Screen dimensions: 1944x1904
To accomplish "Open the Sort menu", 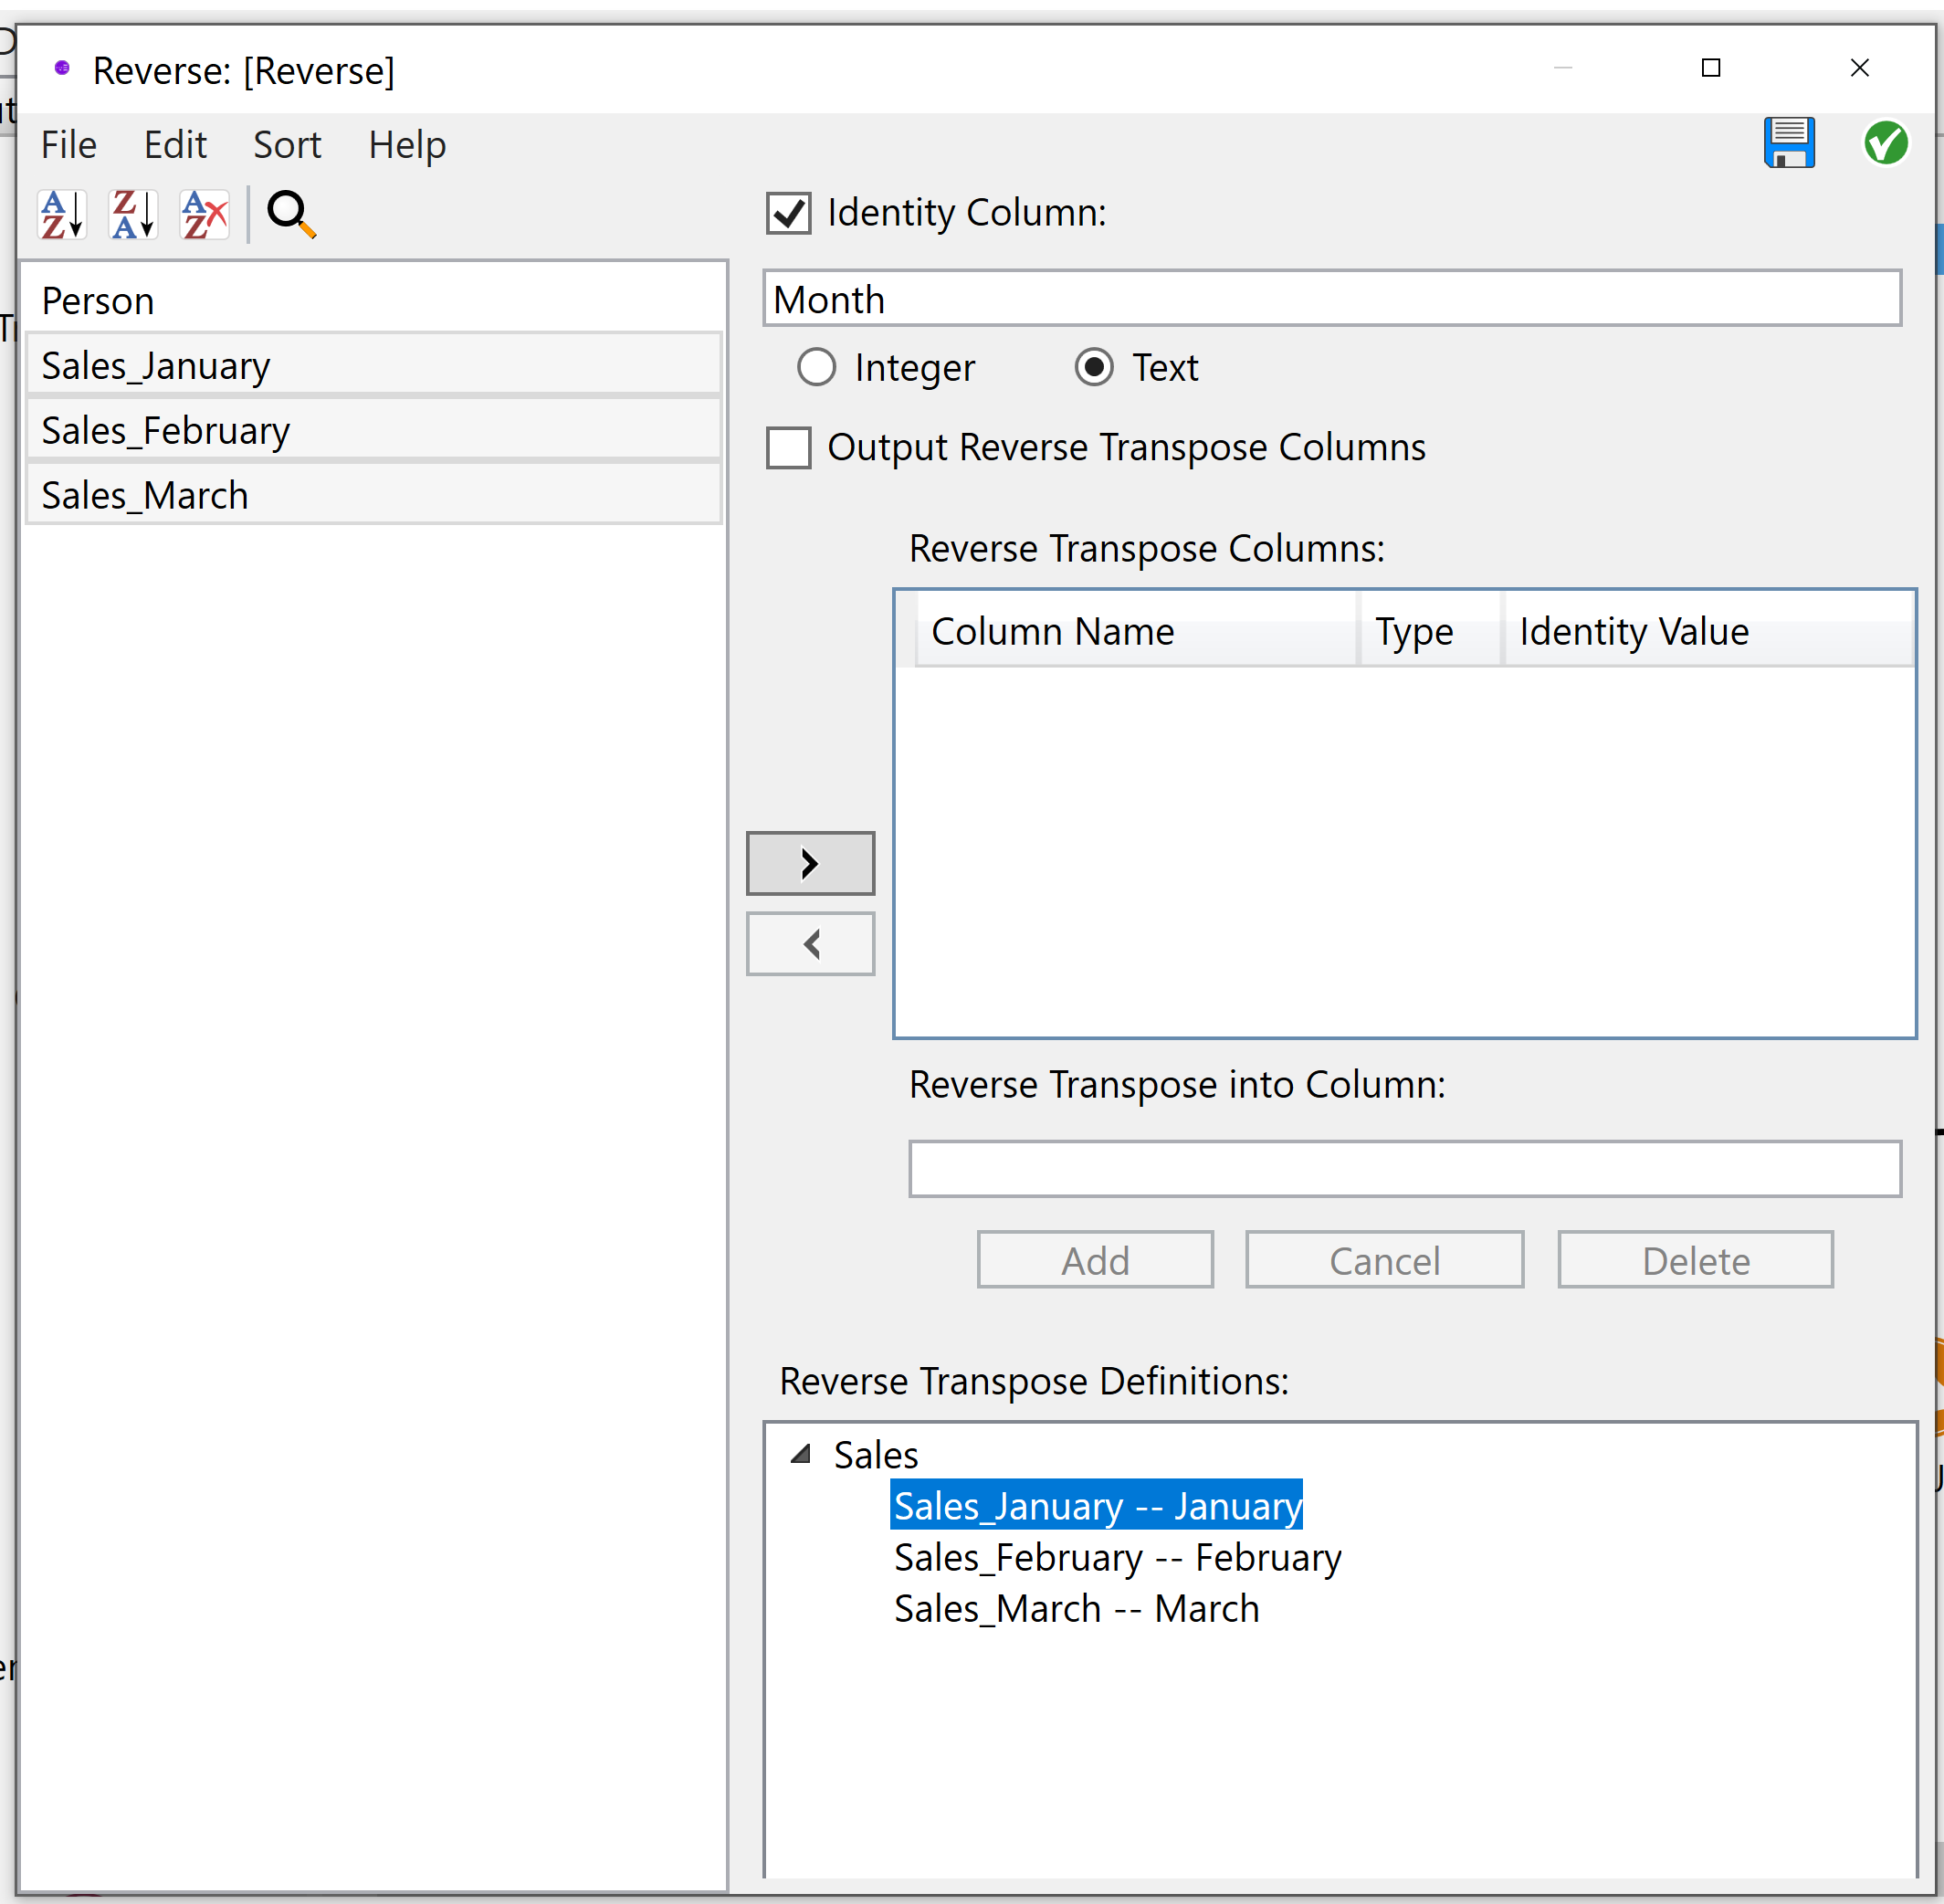I will coord(287,145).
